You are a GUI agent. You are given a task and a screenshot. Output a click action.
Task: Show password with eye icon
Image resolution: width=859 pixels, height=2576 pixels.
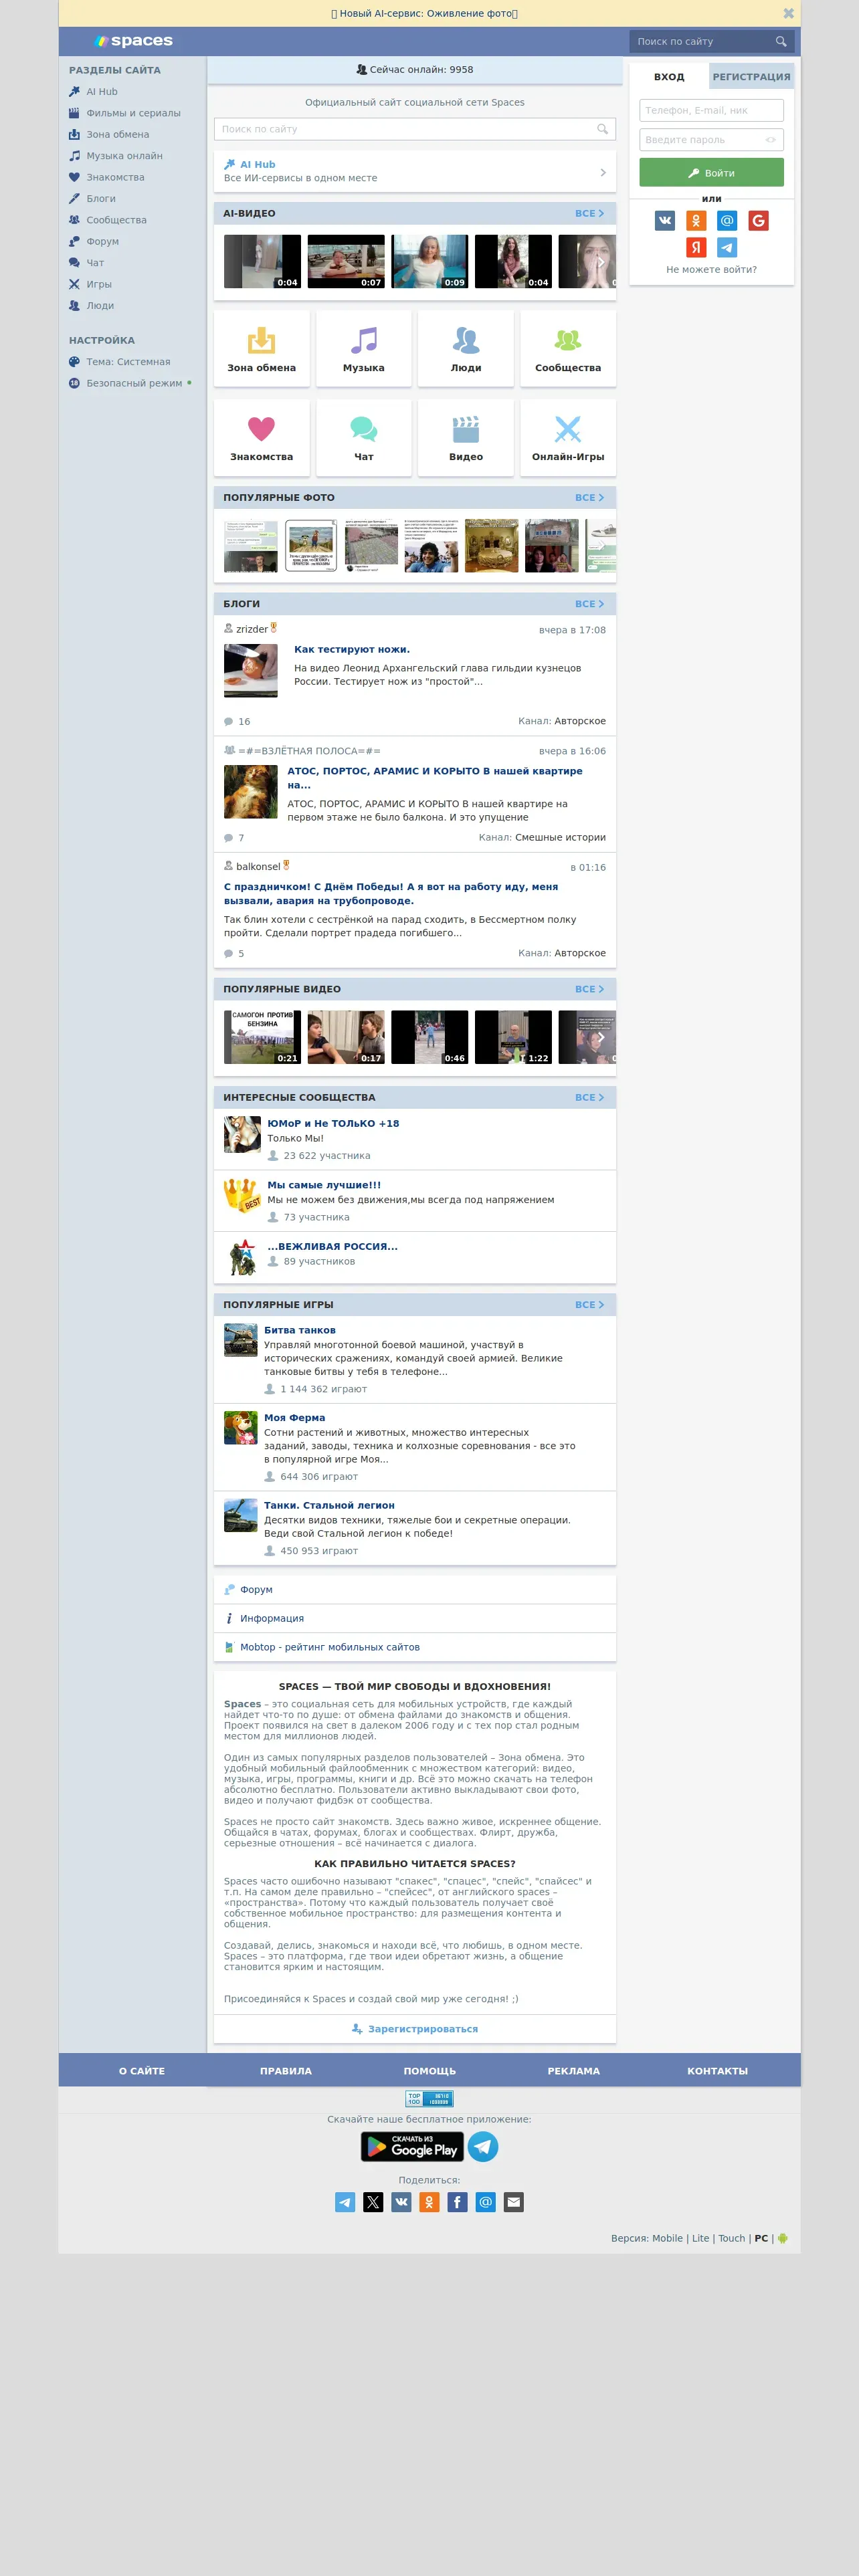pyautogui.click(x=771, y=140)
